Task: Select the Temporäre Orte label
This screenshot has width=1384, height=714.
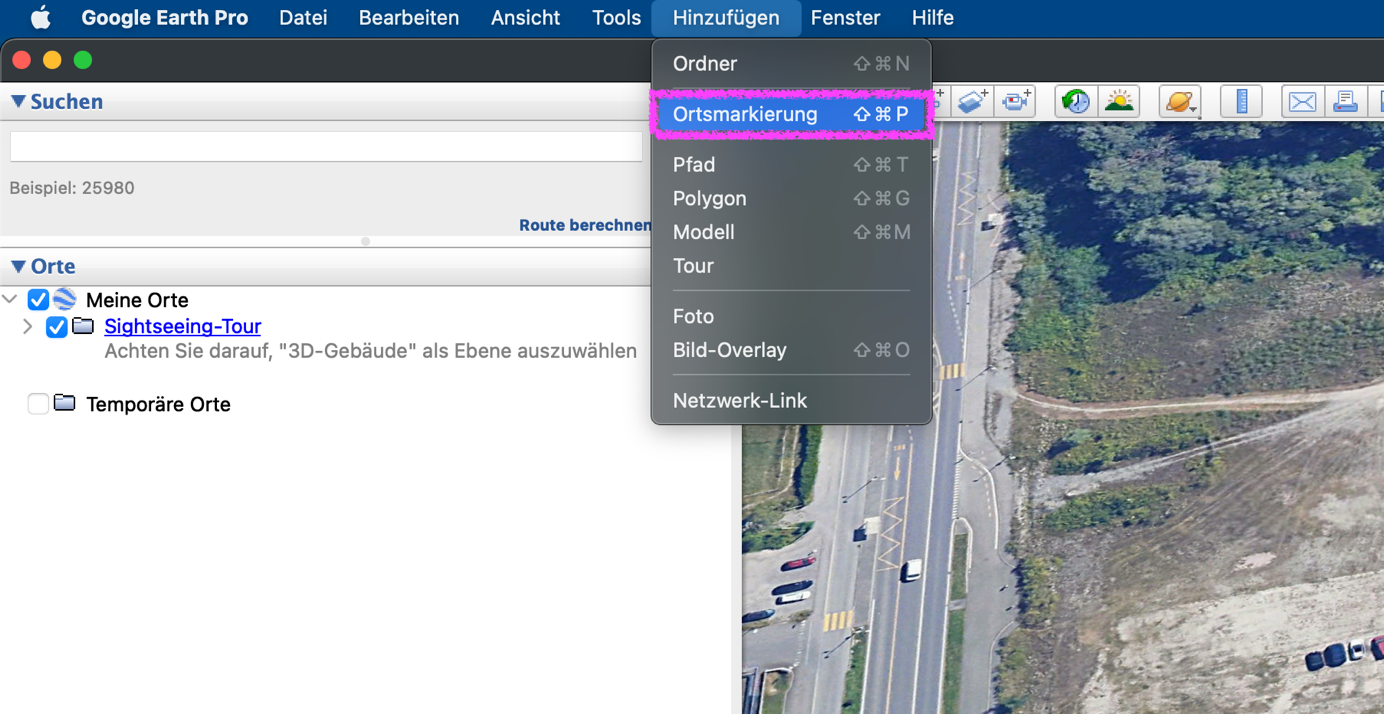Action: coord(158,404)
